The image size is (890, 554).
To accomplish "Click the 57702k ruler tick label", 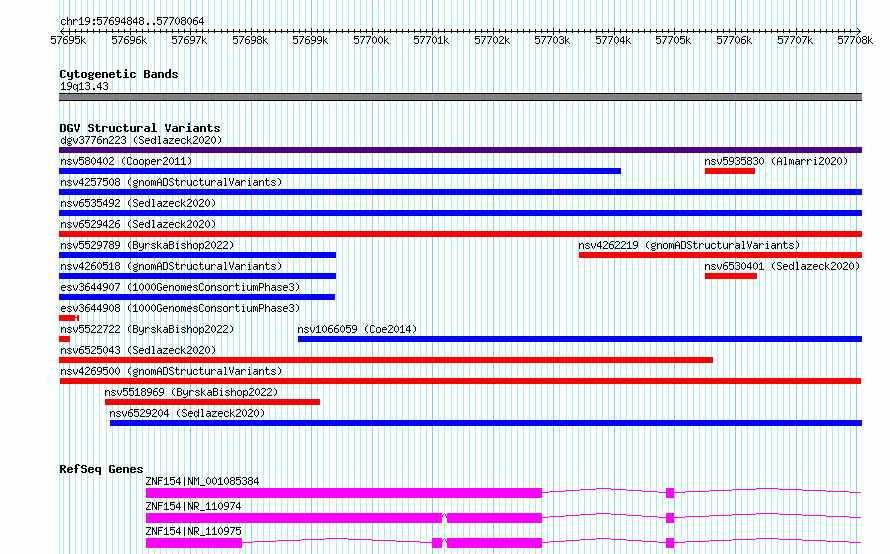I will (x=492, y=40).
